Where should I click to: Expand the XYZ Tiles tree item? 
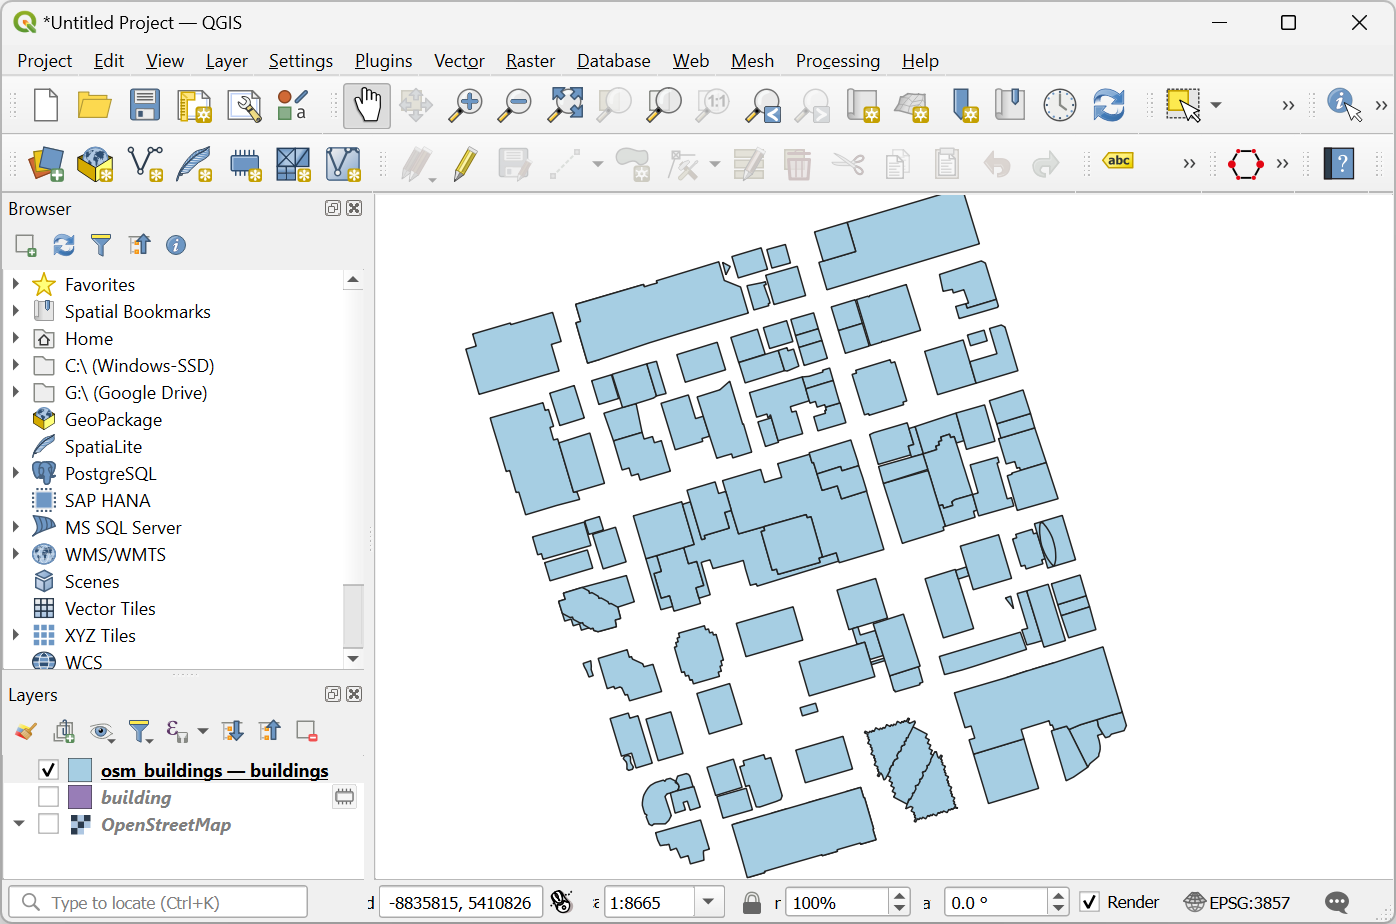coord(16,635)
